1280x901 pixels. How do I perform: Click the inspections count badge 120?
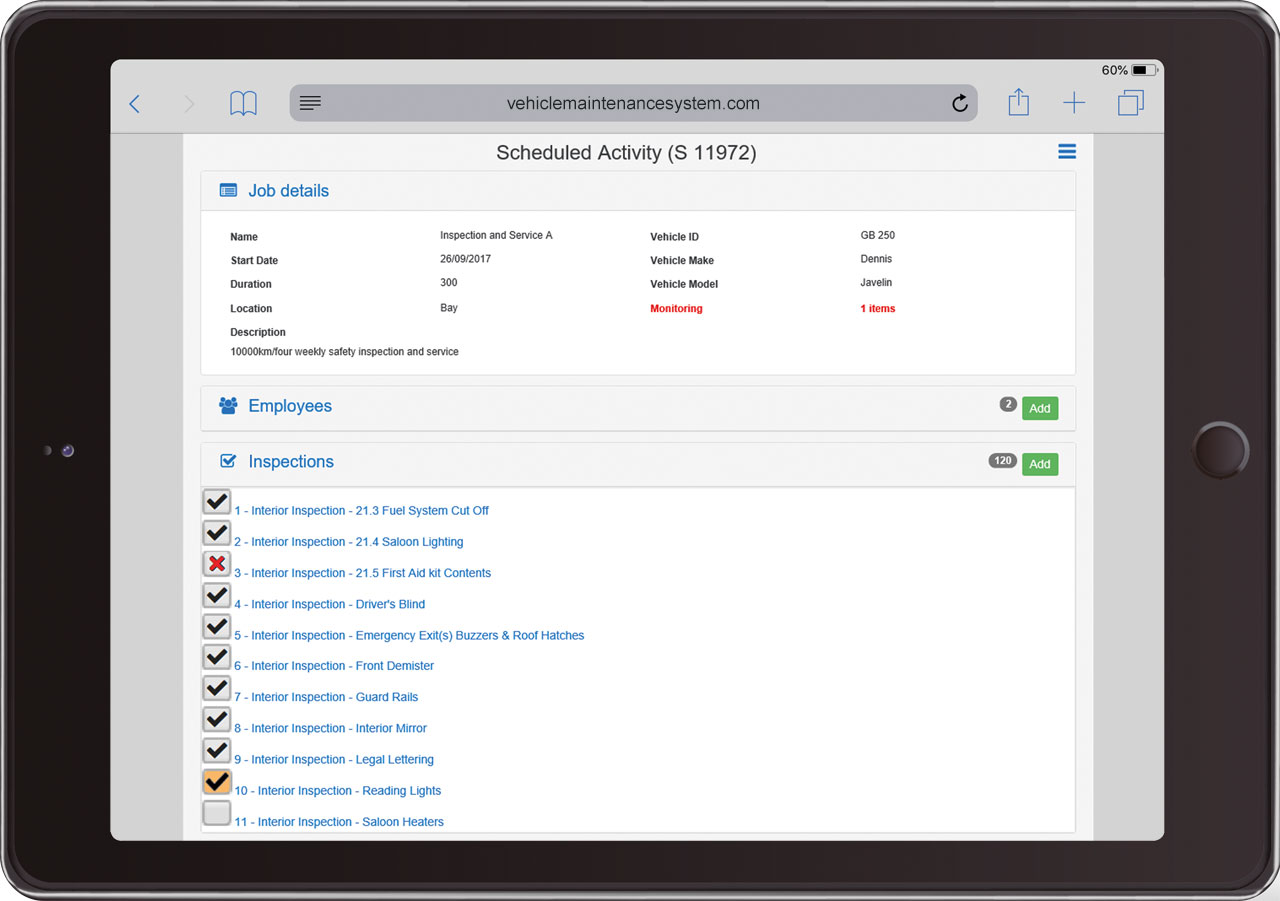click(1002, 461)
